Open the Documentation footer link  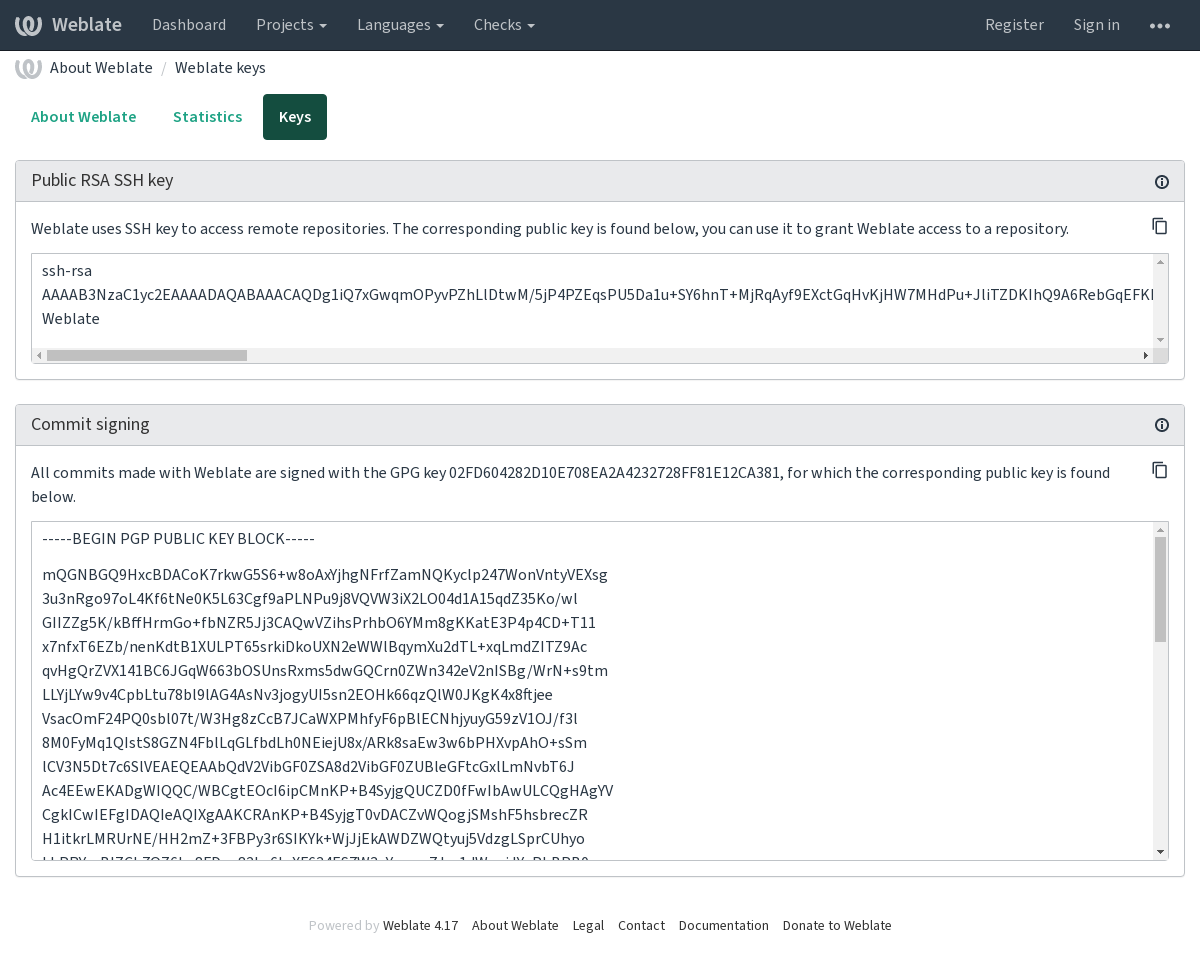click(x=724, y=926)
